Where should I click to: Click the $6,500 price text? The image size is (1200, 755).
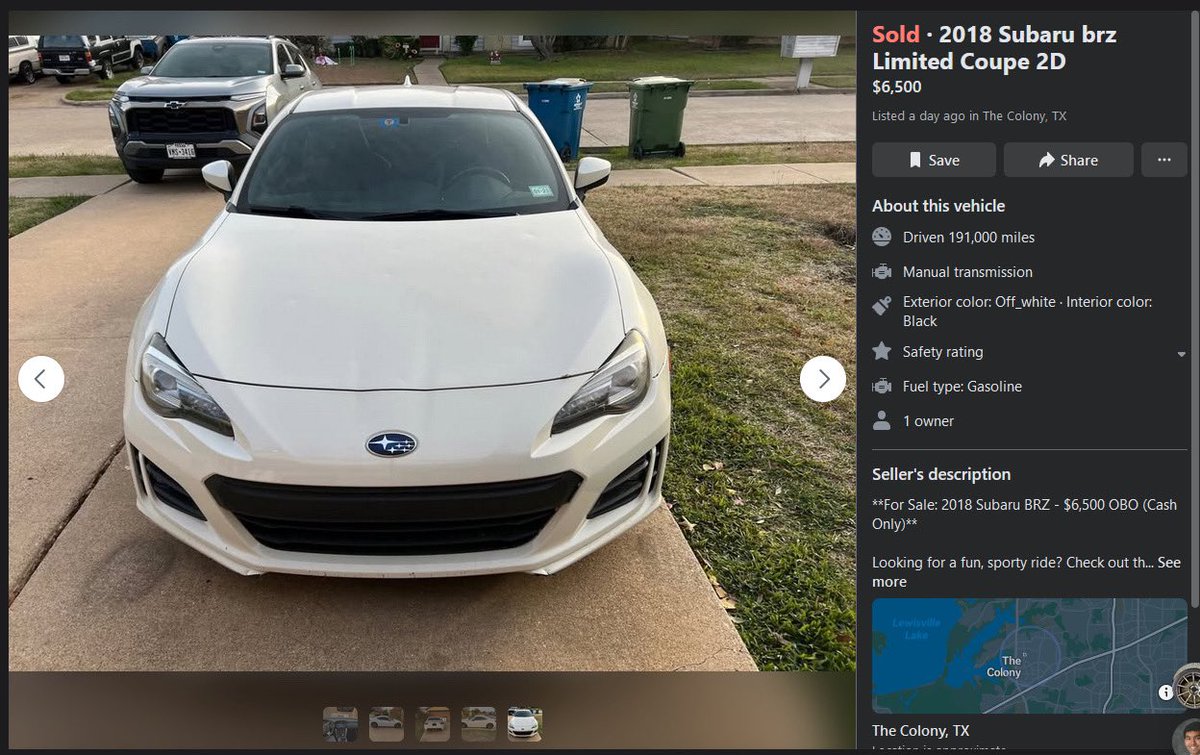(x=897, y=87)
